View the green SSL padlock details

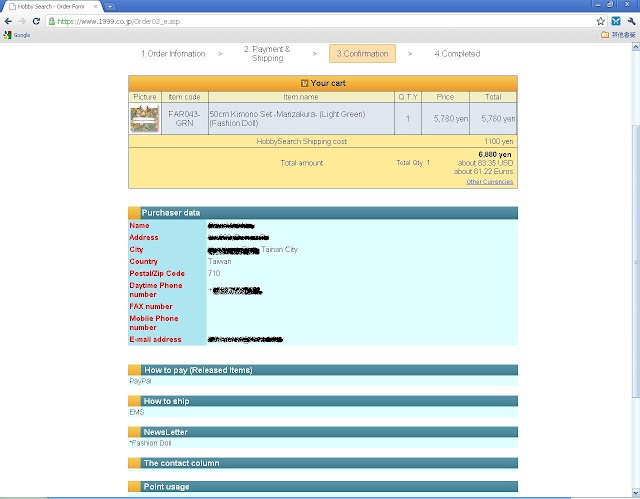click(51, 21)
